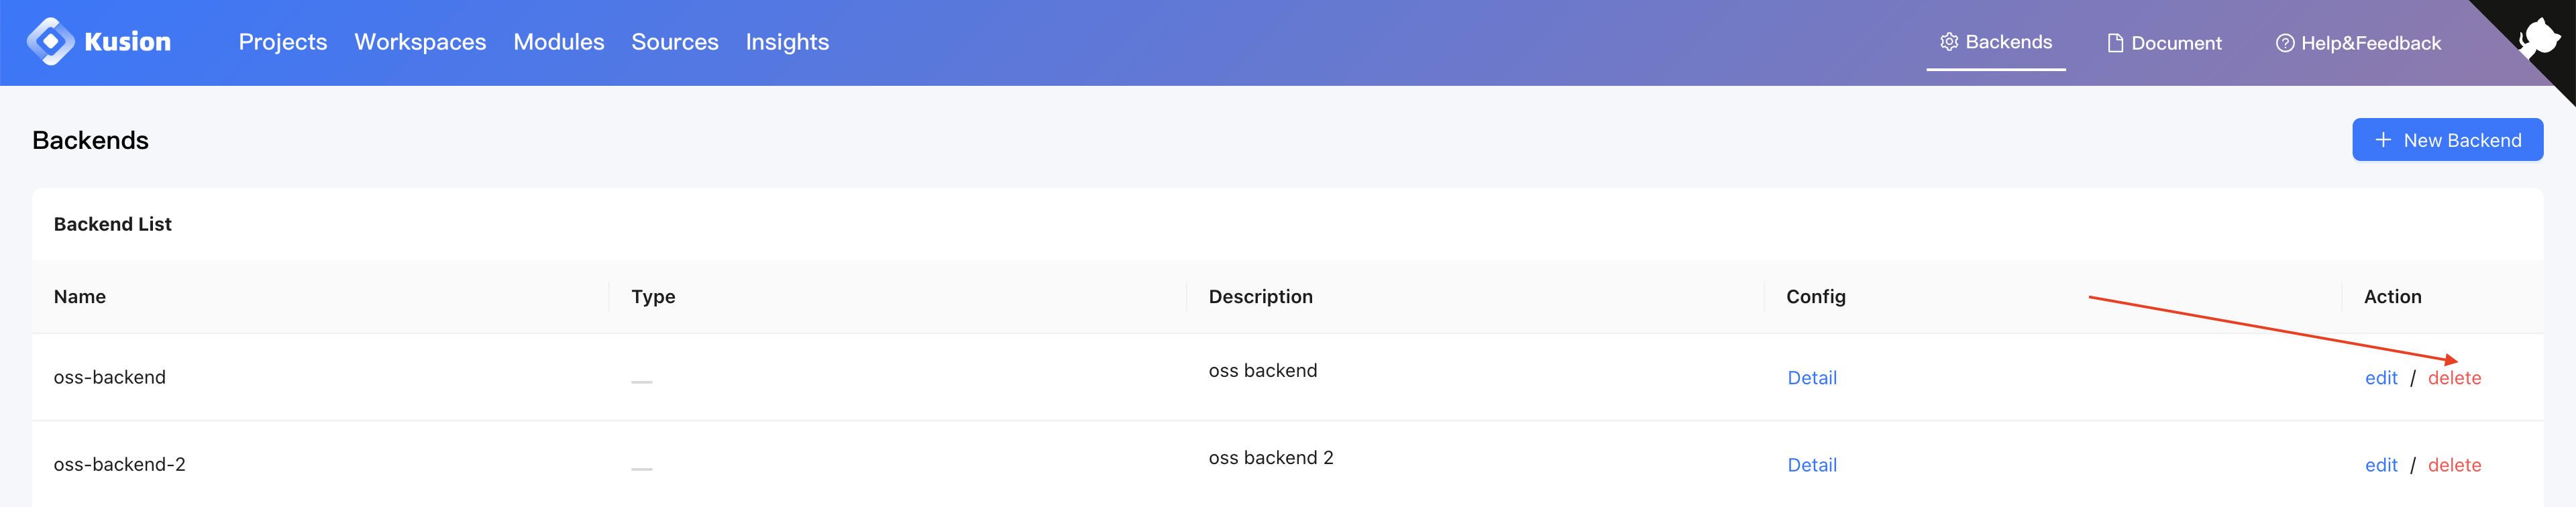Navigate to the Insights page
Image resolution: width=2576 pixels, height=507 pixels.
point(787,42)
